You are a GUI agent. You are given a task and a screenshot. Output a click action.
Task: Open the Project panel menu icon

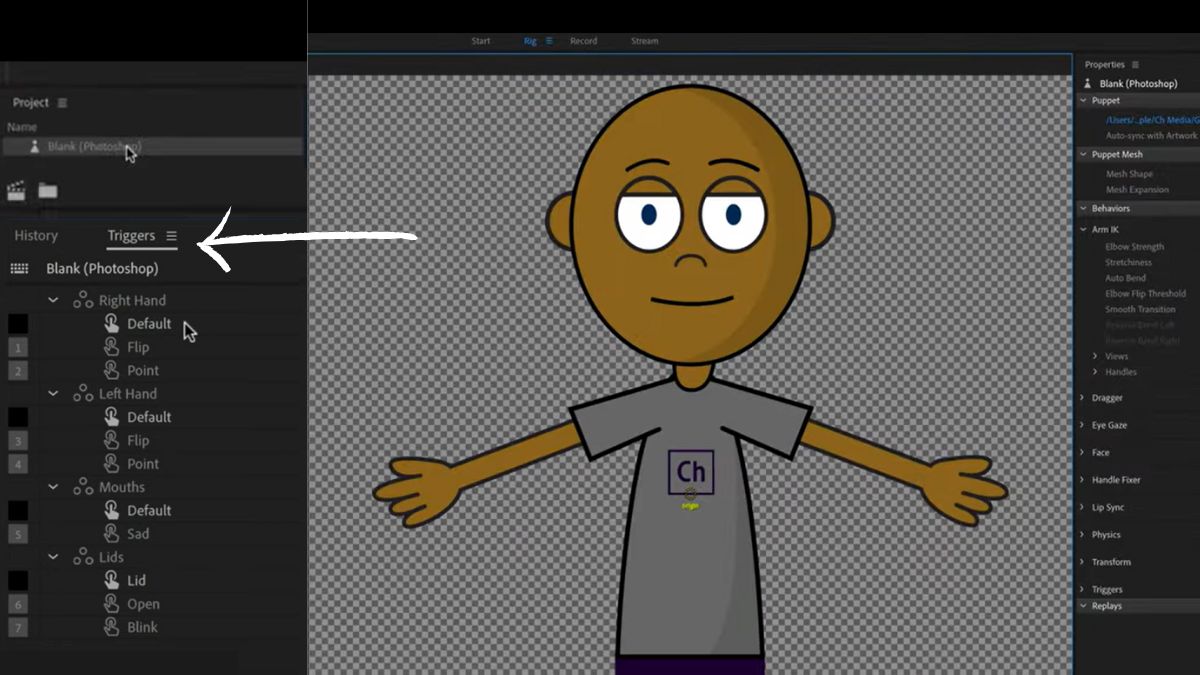click(62, 103)
